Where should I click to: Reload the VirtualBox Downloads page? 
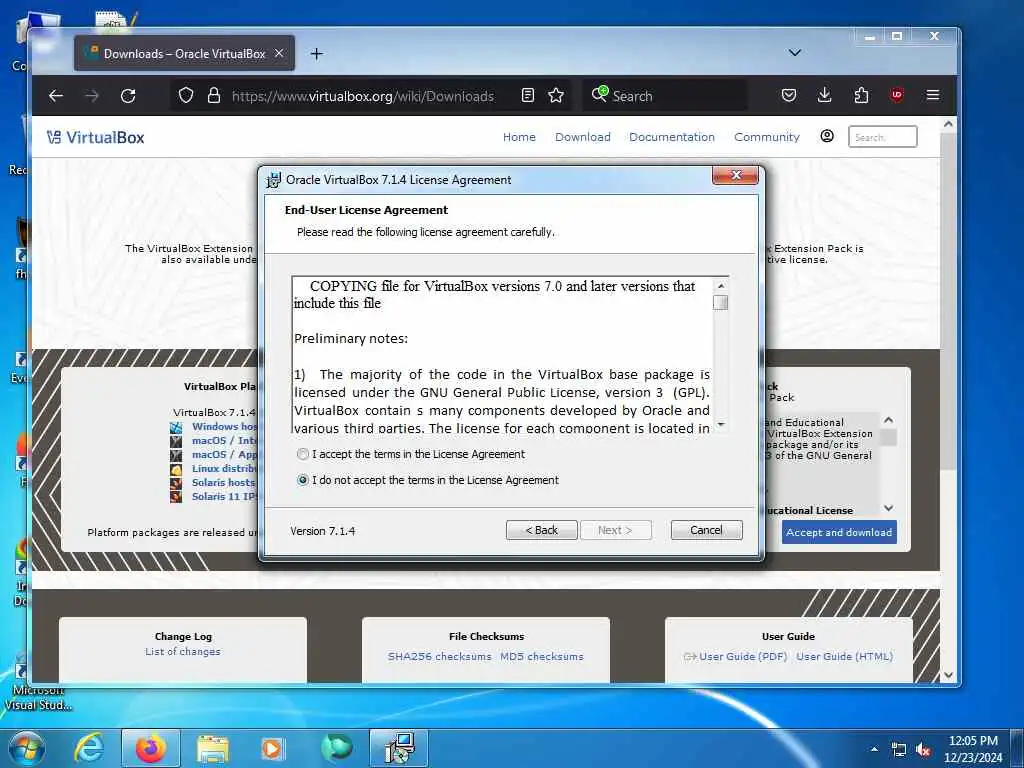(128, 96)
